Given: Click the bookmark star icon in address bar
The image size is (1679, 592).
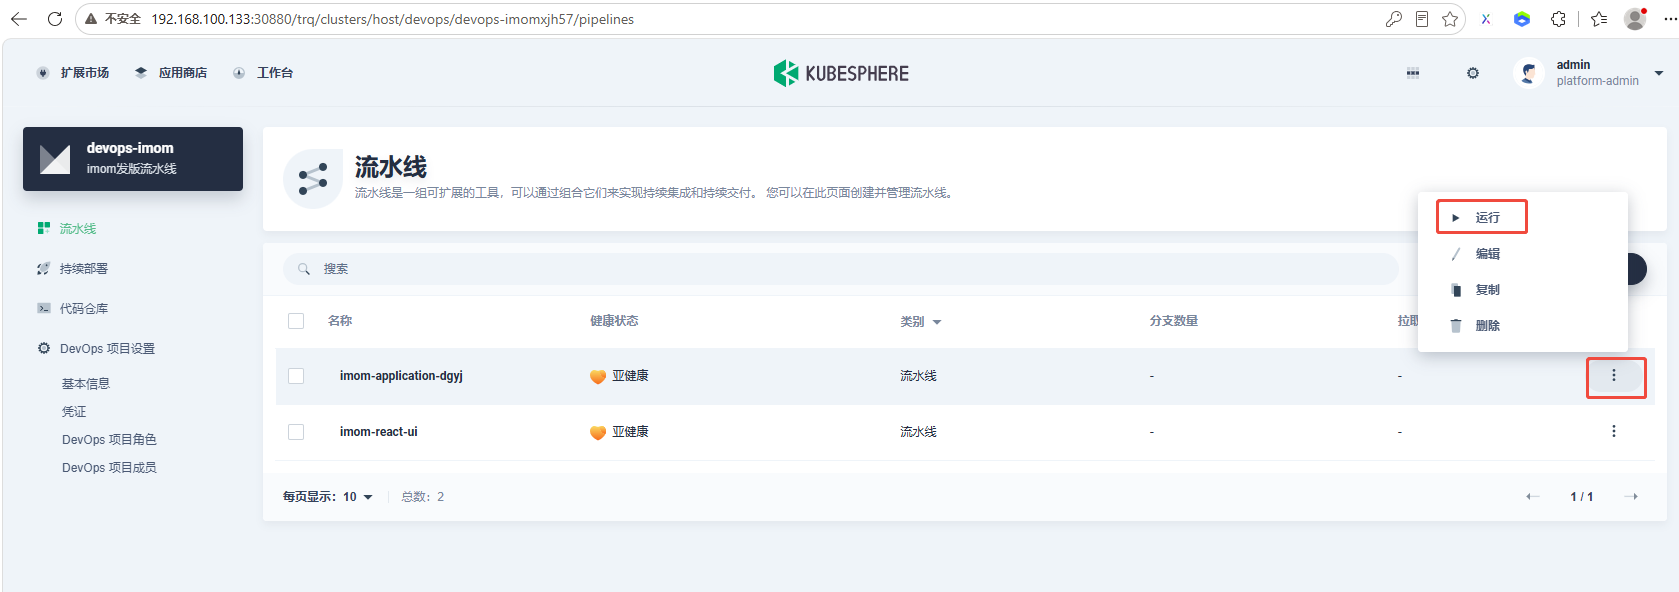Looking at the screenshot, I should (1450, 19).
